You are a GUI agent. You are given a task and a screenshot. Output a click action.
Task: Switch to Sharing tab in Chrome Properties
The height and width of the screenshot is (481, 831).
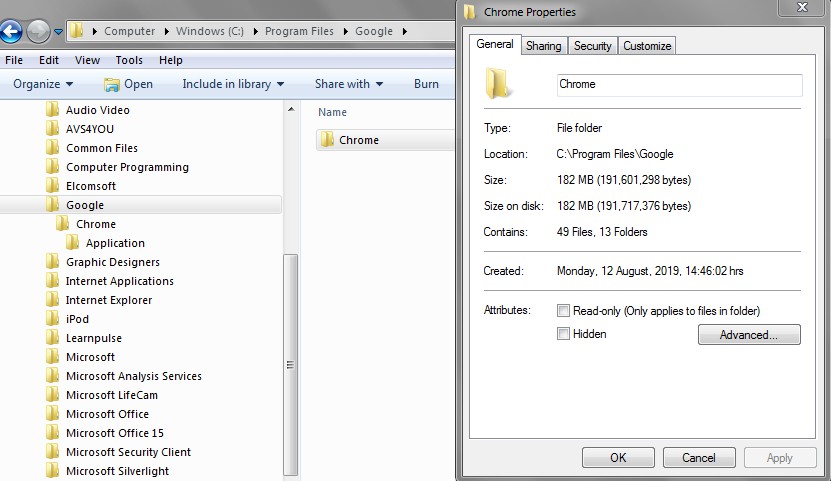pos(544,46)
